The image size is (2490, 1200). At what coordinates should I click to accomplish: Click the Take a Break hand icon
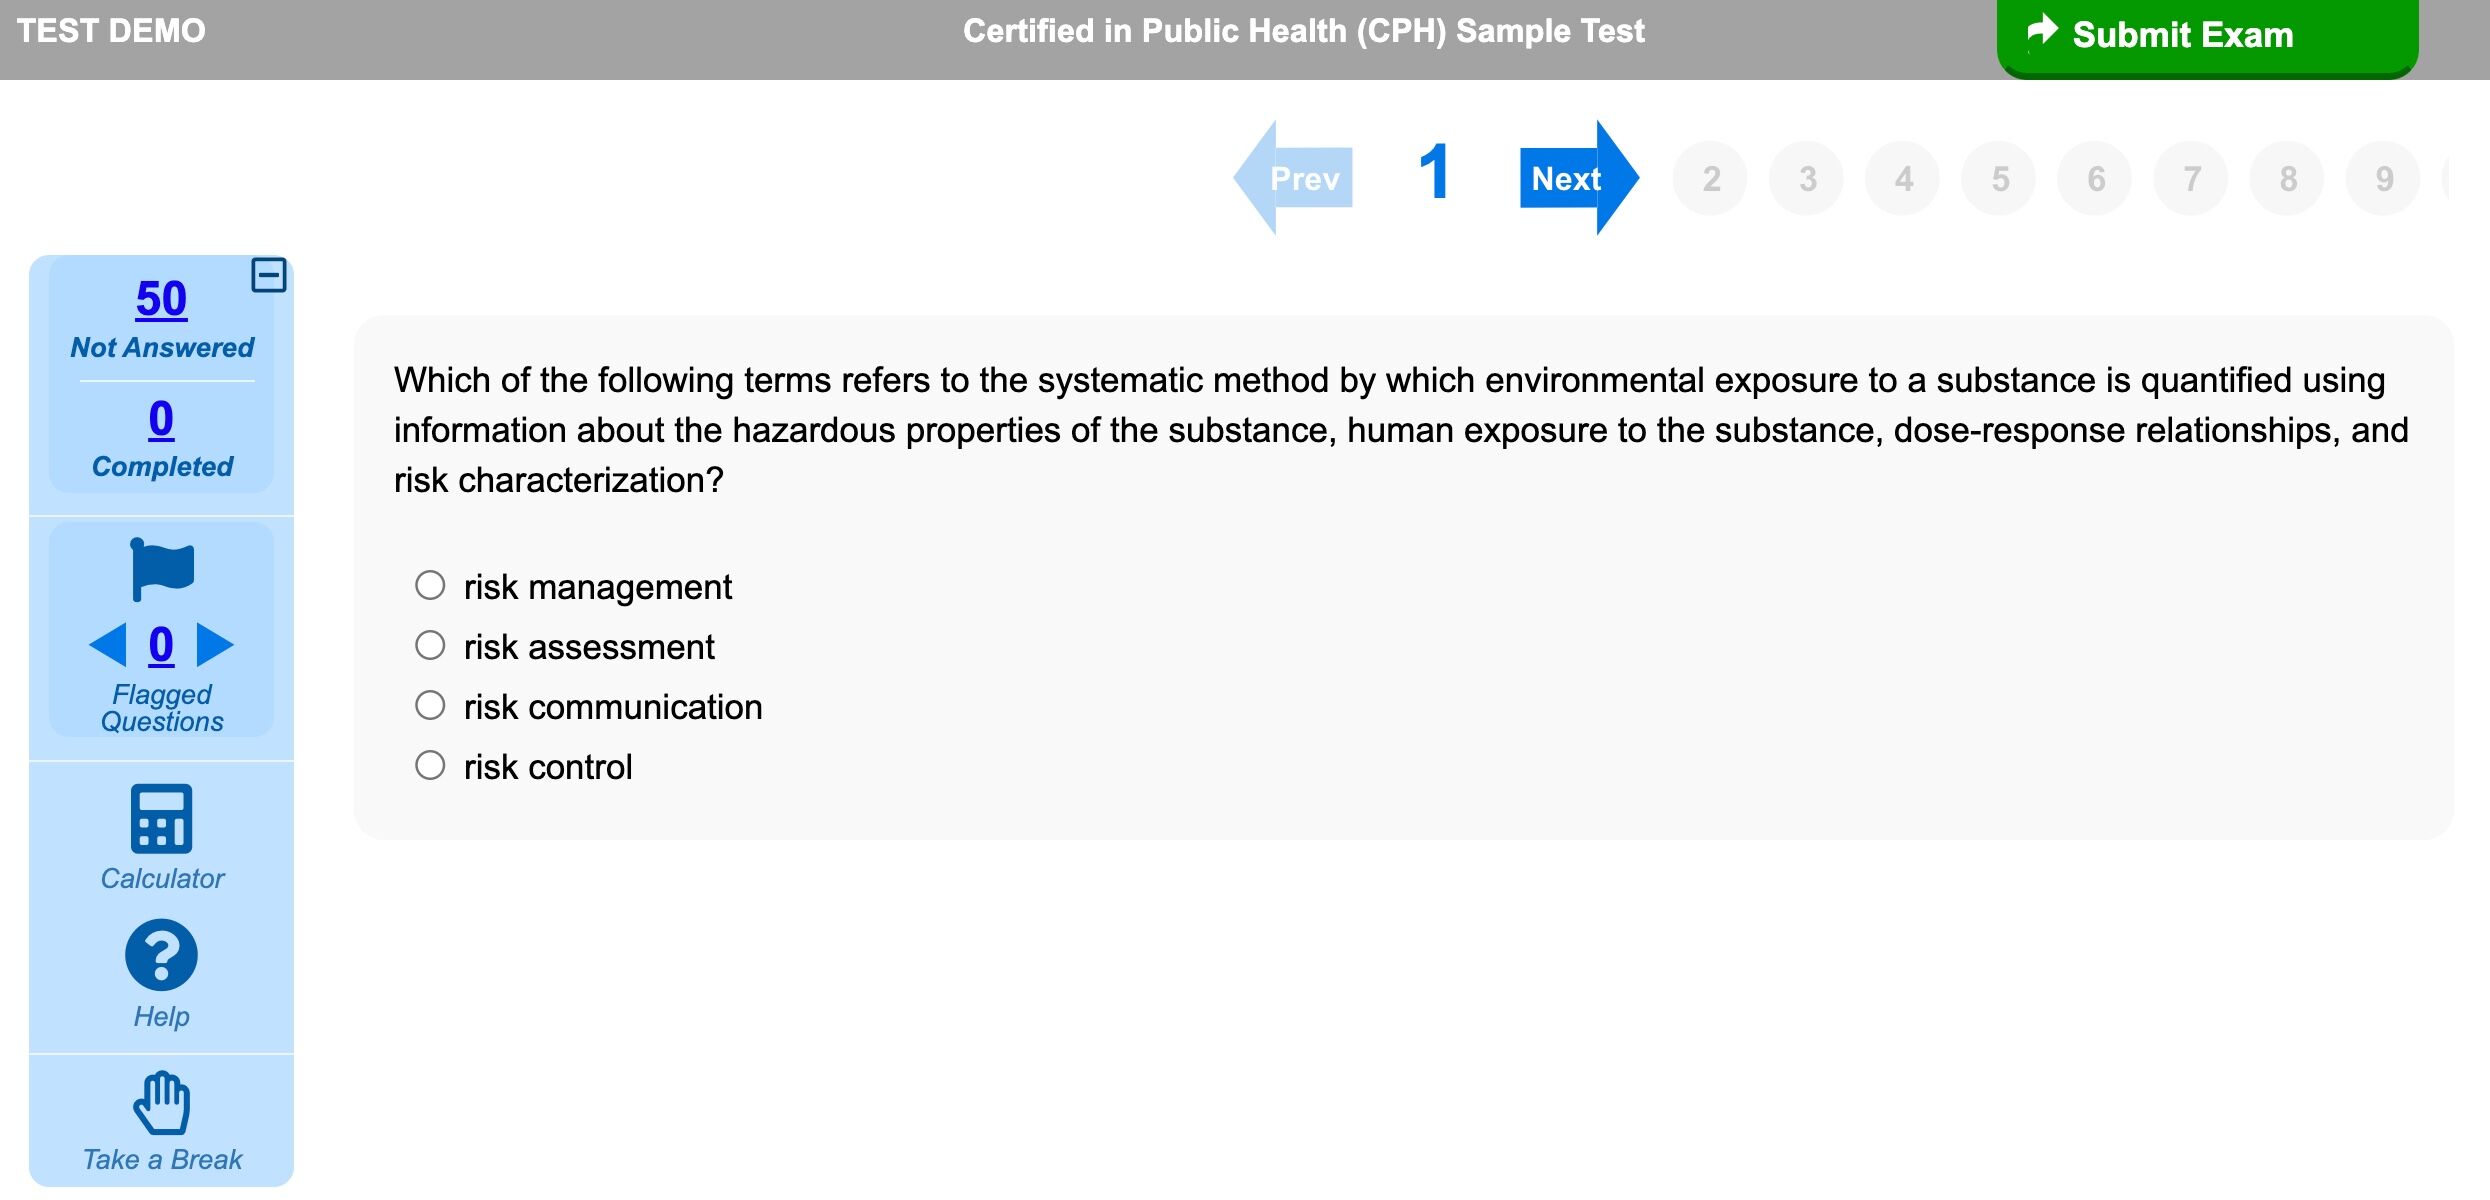click(161, 1103)
